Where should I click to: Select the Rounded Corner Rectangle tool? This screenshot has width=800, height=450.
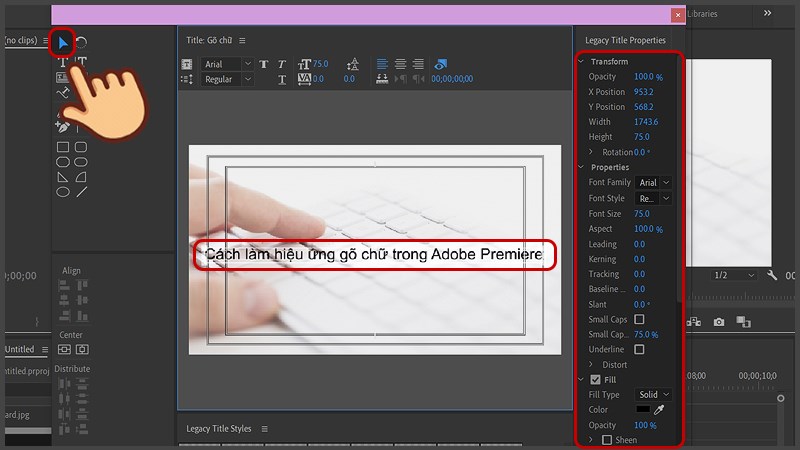tap(81, 147)
